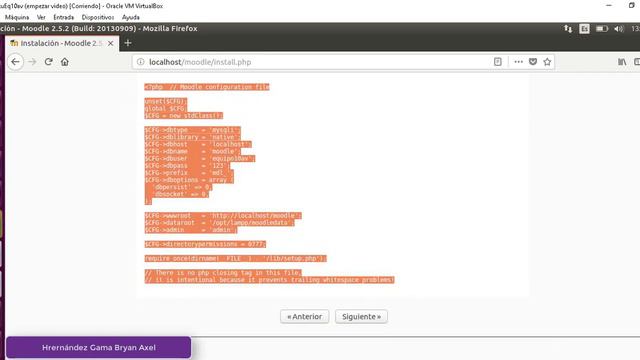Click the $CFG->dbhost localhost line
The width and height of the screenshot is (640, 360).
point(198,144)
